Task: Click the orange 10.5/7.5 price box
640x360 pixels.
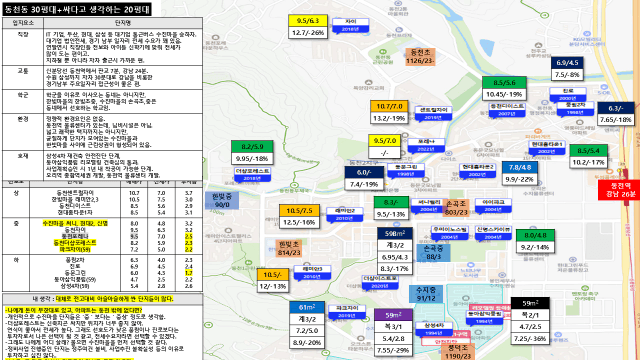Action: (299, 211)
